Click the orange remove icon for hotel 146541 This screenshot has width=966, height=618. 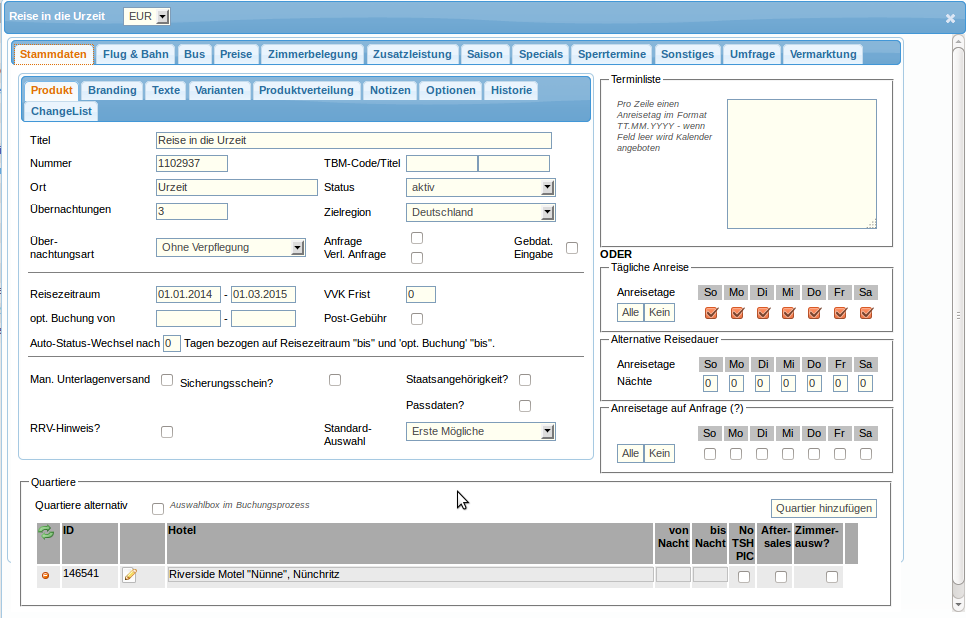(45, 576)
